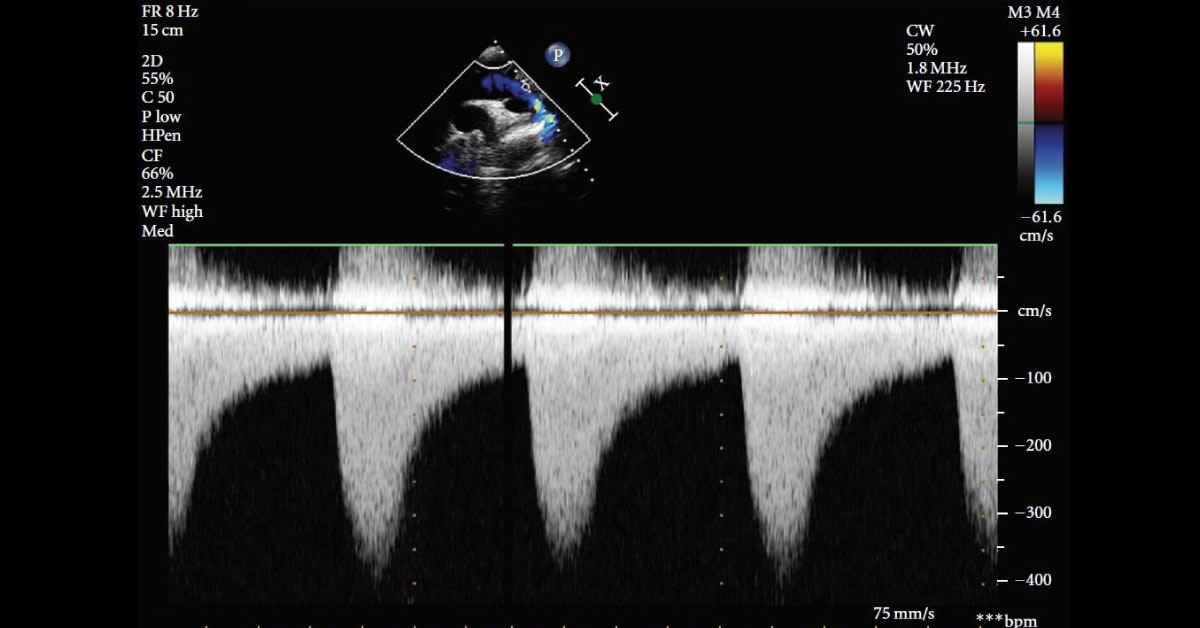Click the 'C 50' compression value
This screenshot has height=628, width=1200.
click(160, 98)
